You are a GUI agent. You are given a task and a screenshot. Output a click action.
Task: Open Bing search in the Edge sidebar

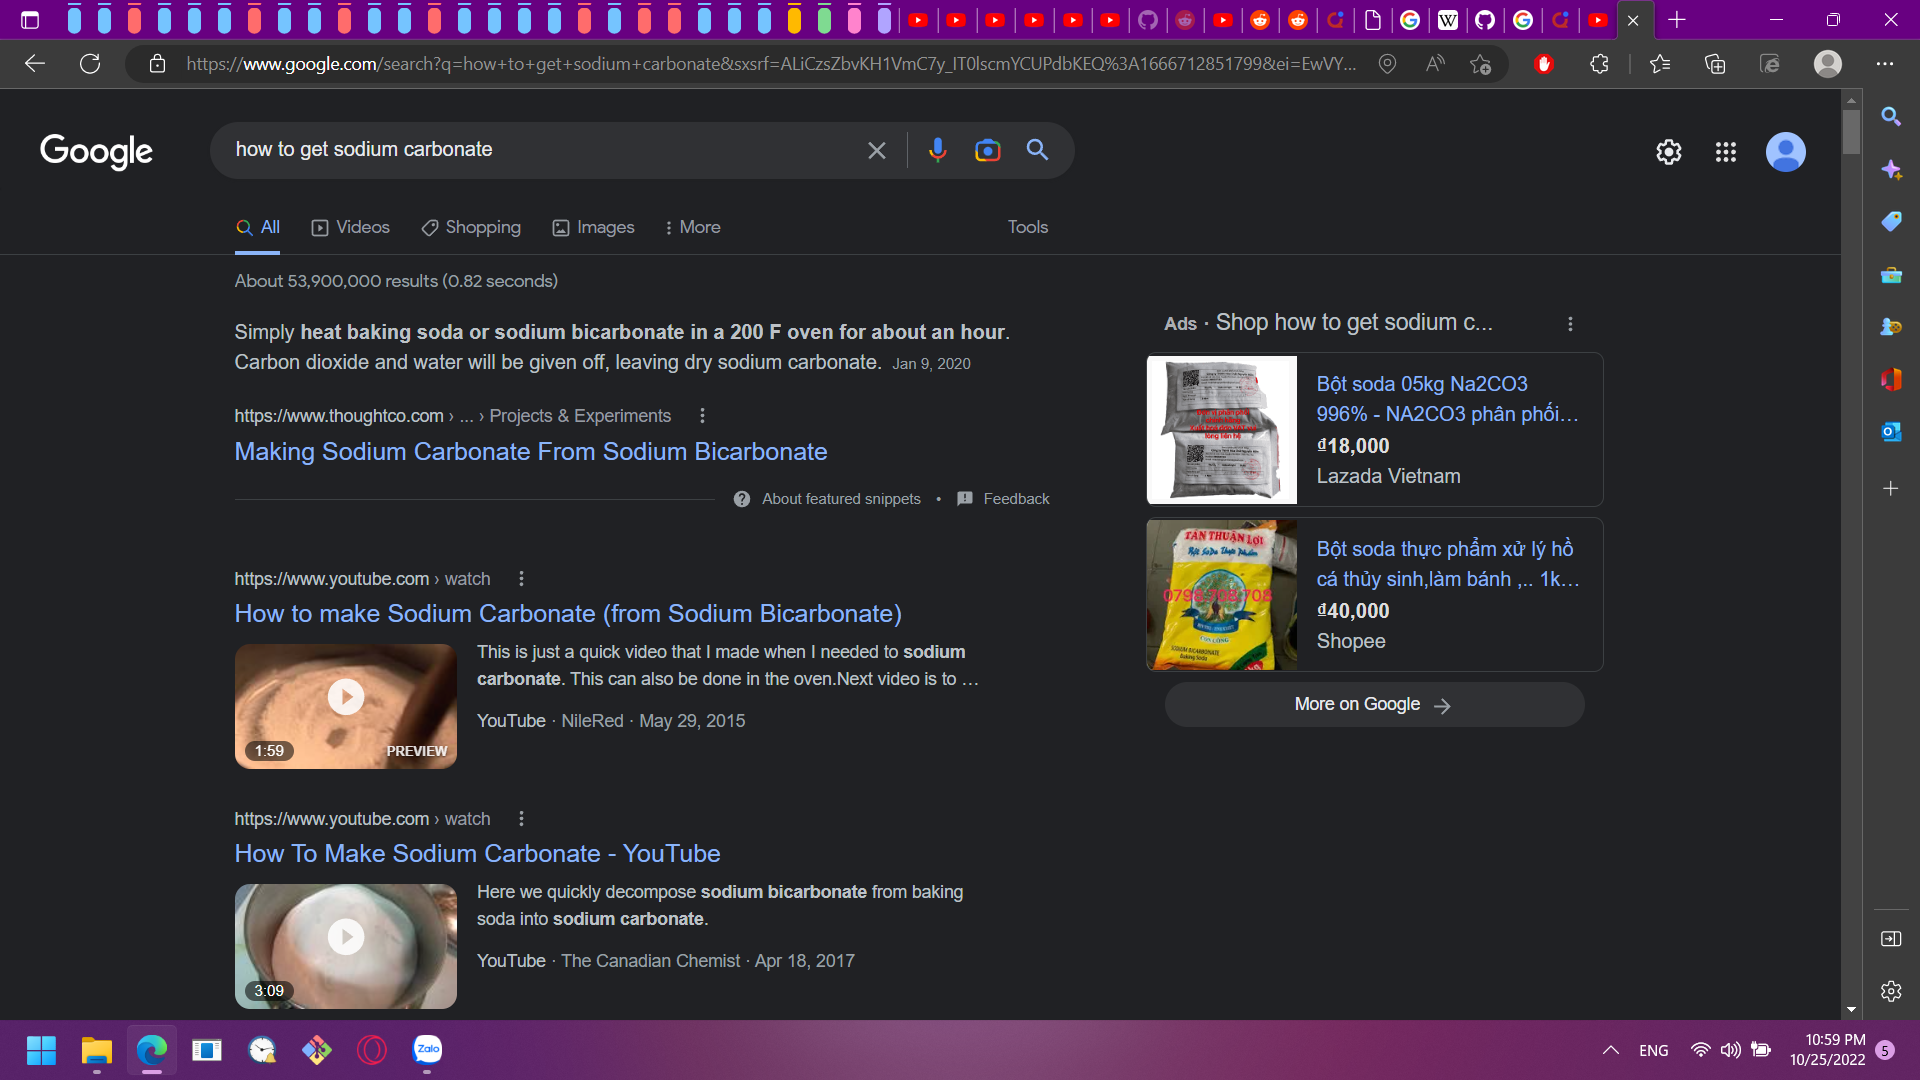coord(1890,116)
